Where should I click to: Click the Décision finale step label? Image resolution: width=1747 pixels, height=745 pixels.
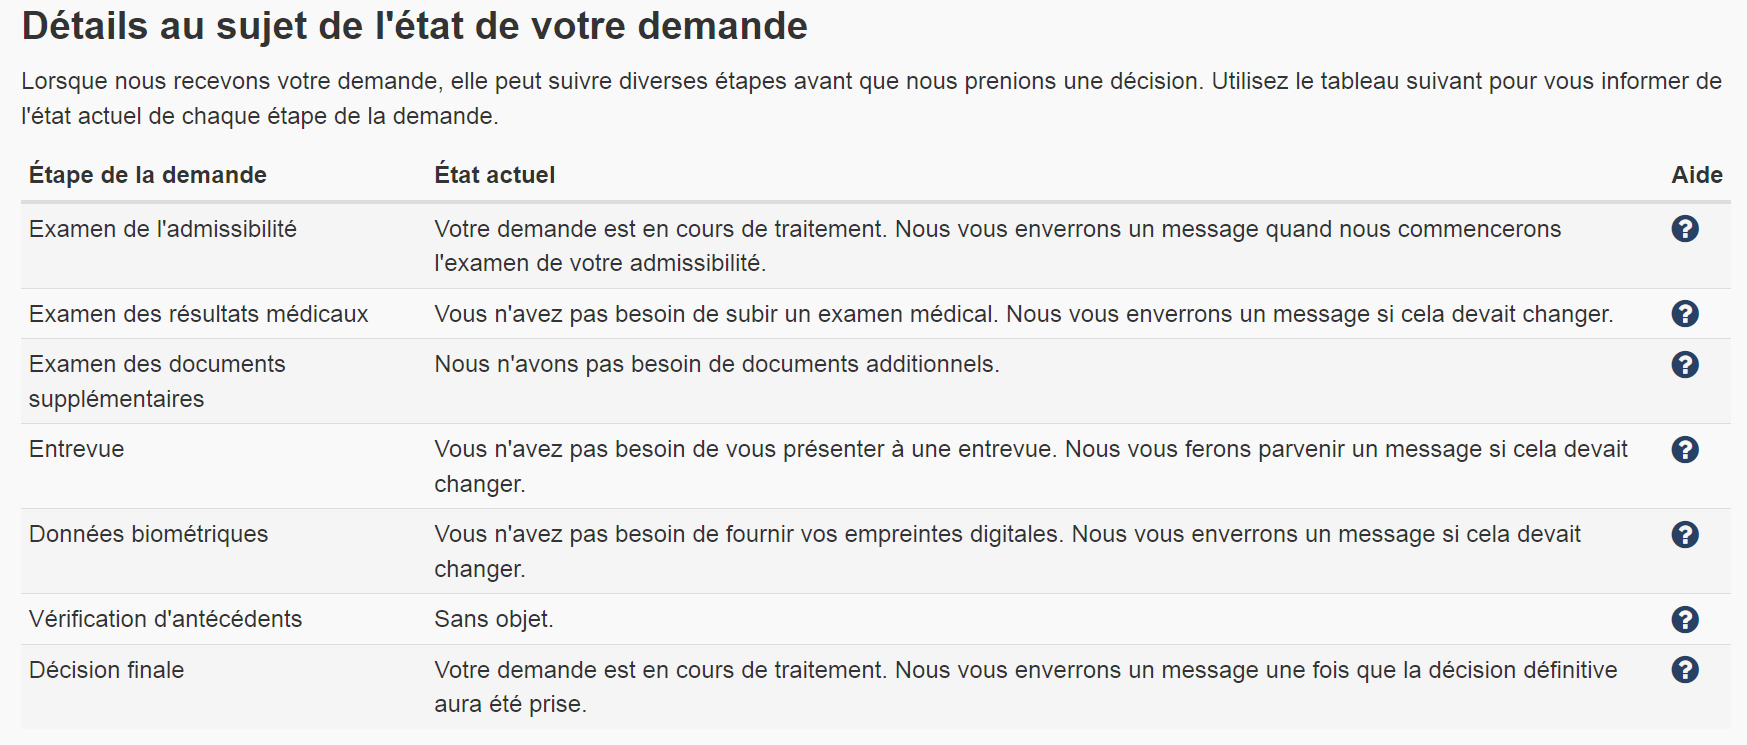[106, 669]
